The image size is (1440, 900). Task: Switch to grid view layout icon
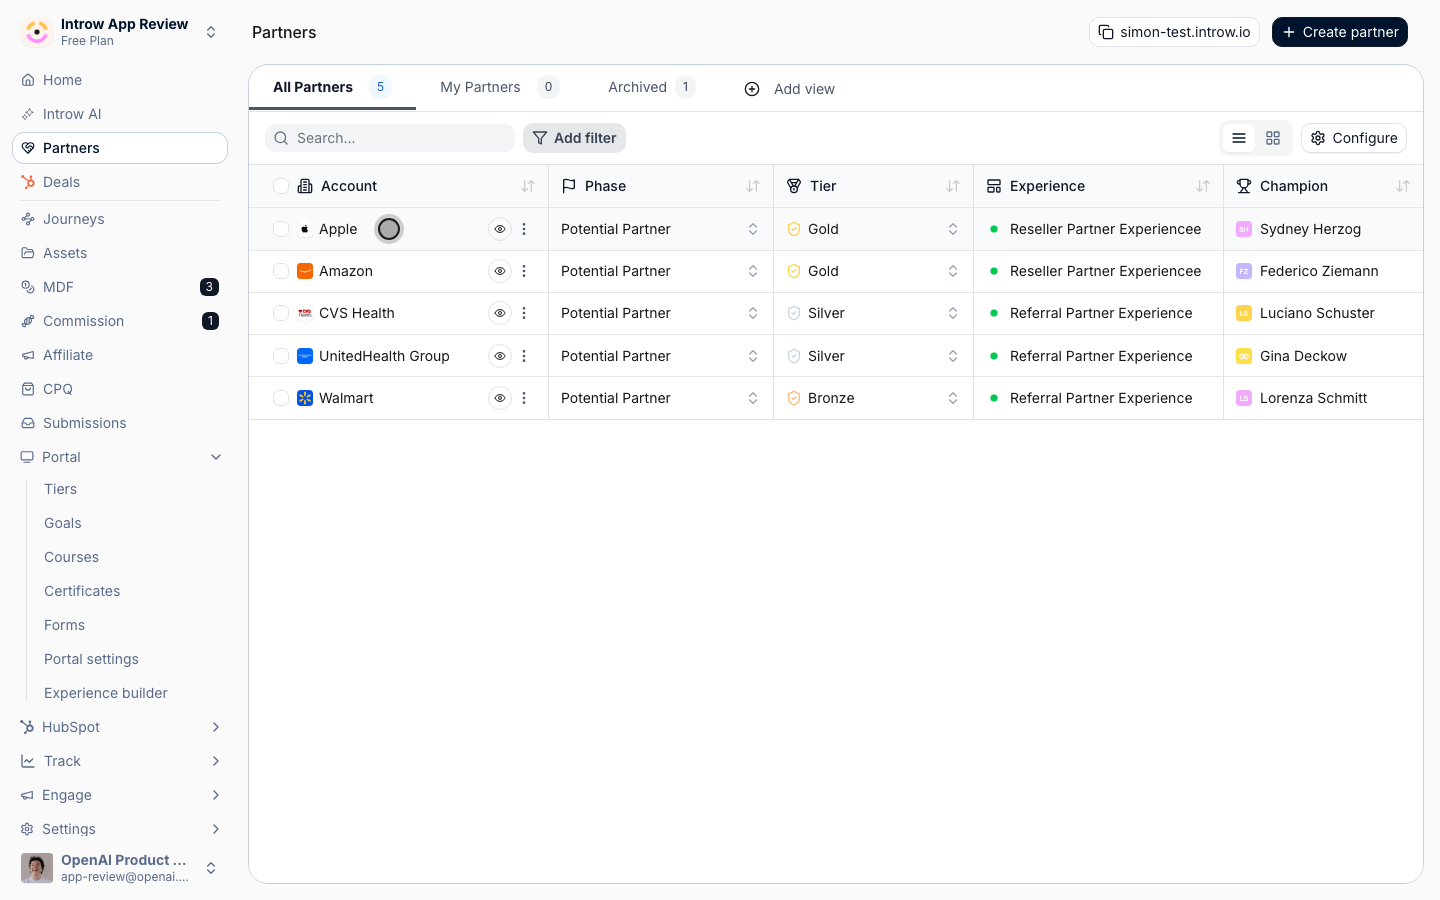[1273, 138]
